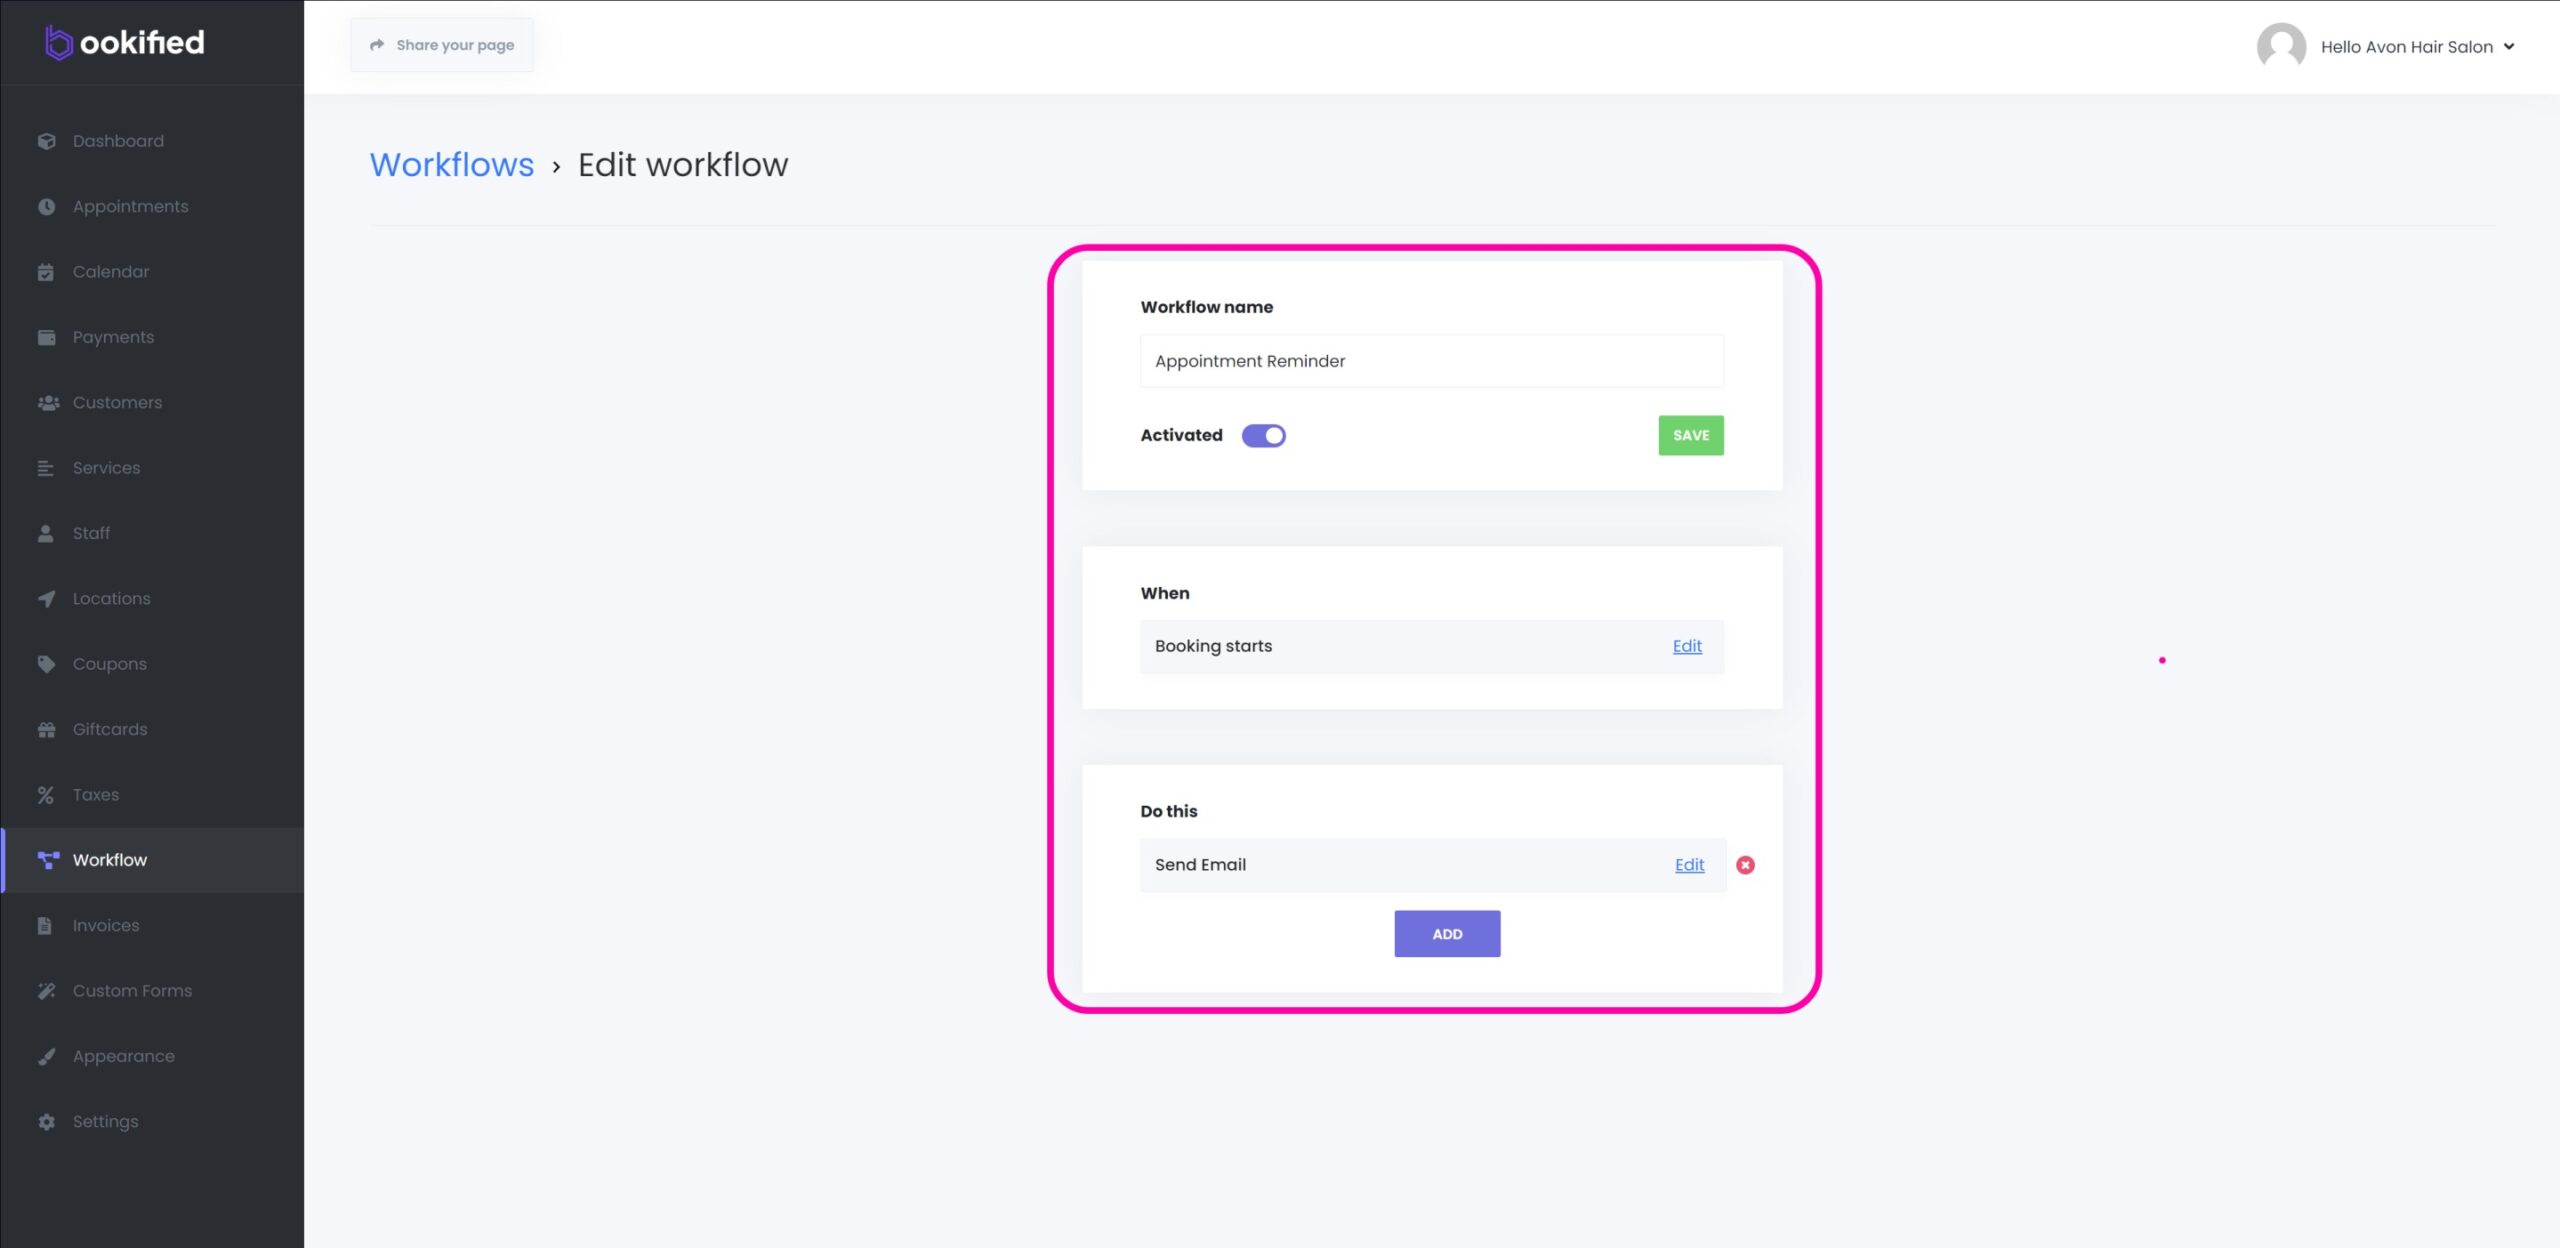2560x1248 pixels.
Task: Edit the Send Email action
Action: (1689, 865)
